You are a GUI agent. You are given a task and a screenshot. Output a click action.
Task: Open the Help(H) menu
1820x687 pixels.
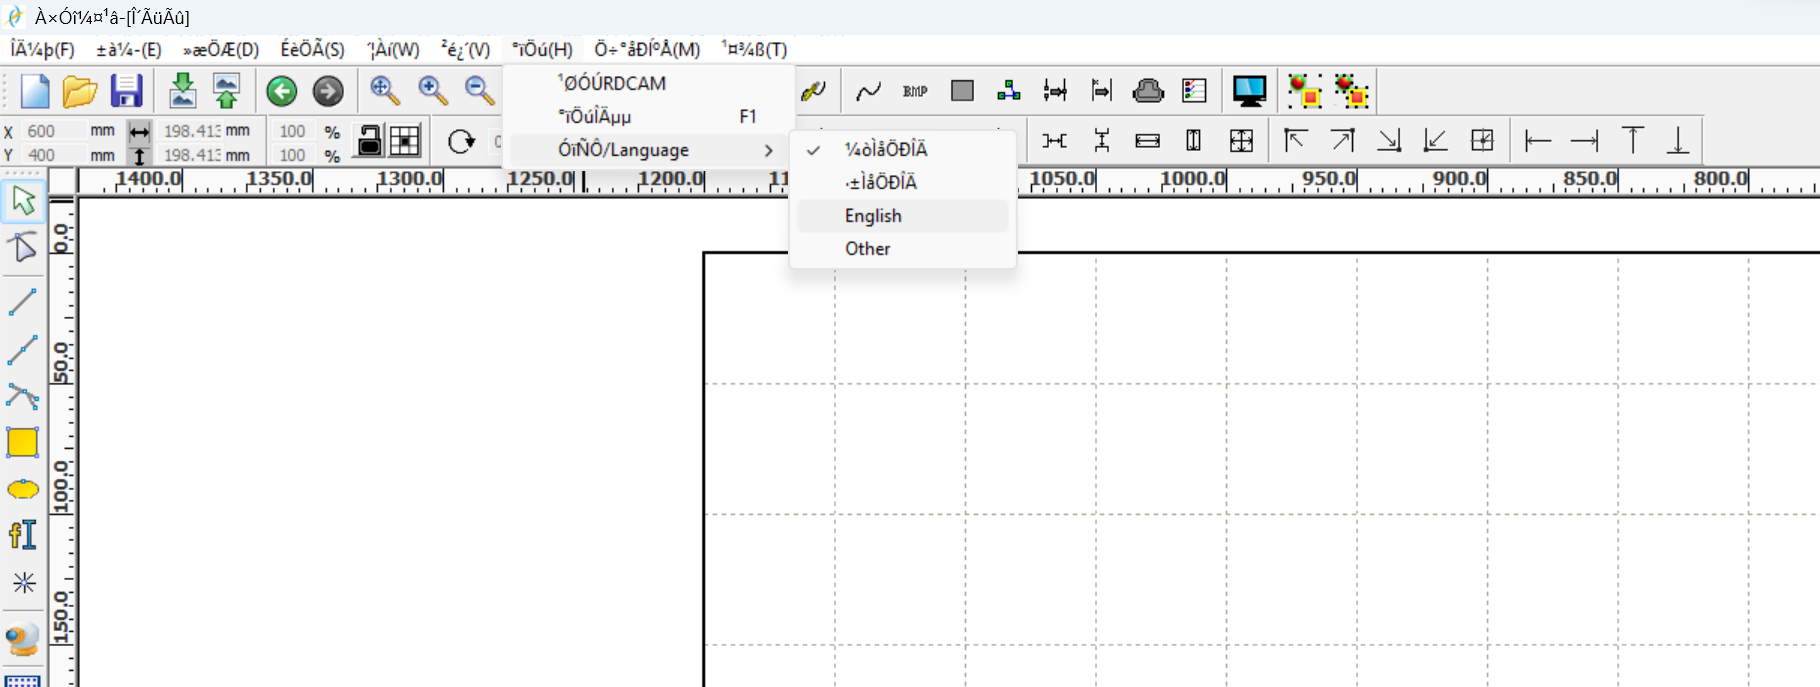(x=542, y=49)
